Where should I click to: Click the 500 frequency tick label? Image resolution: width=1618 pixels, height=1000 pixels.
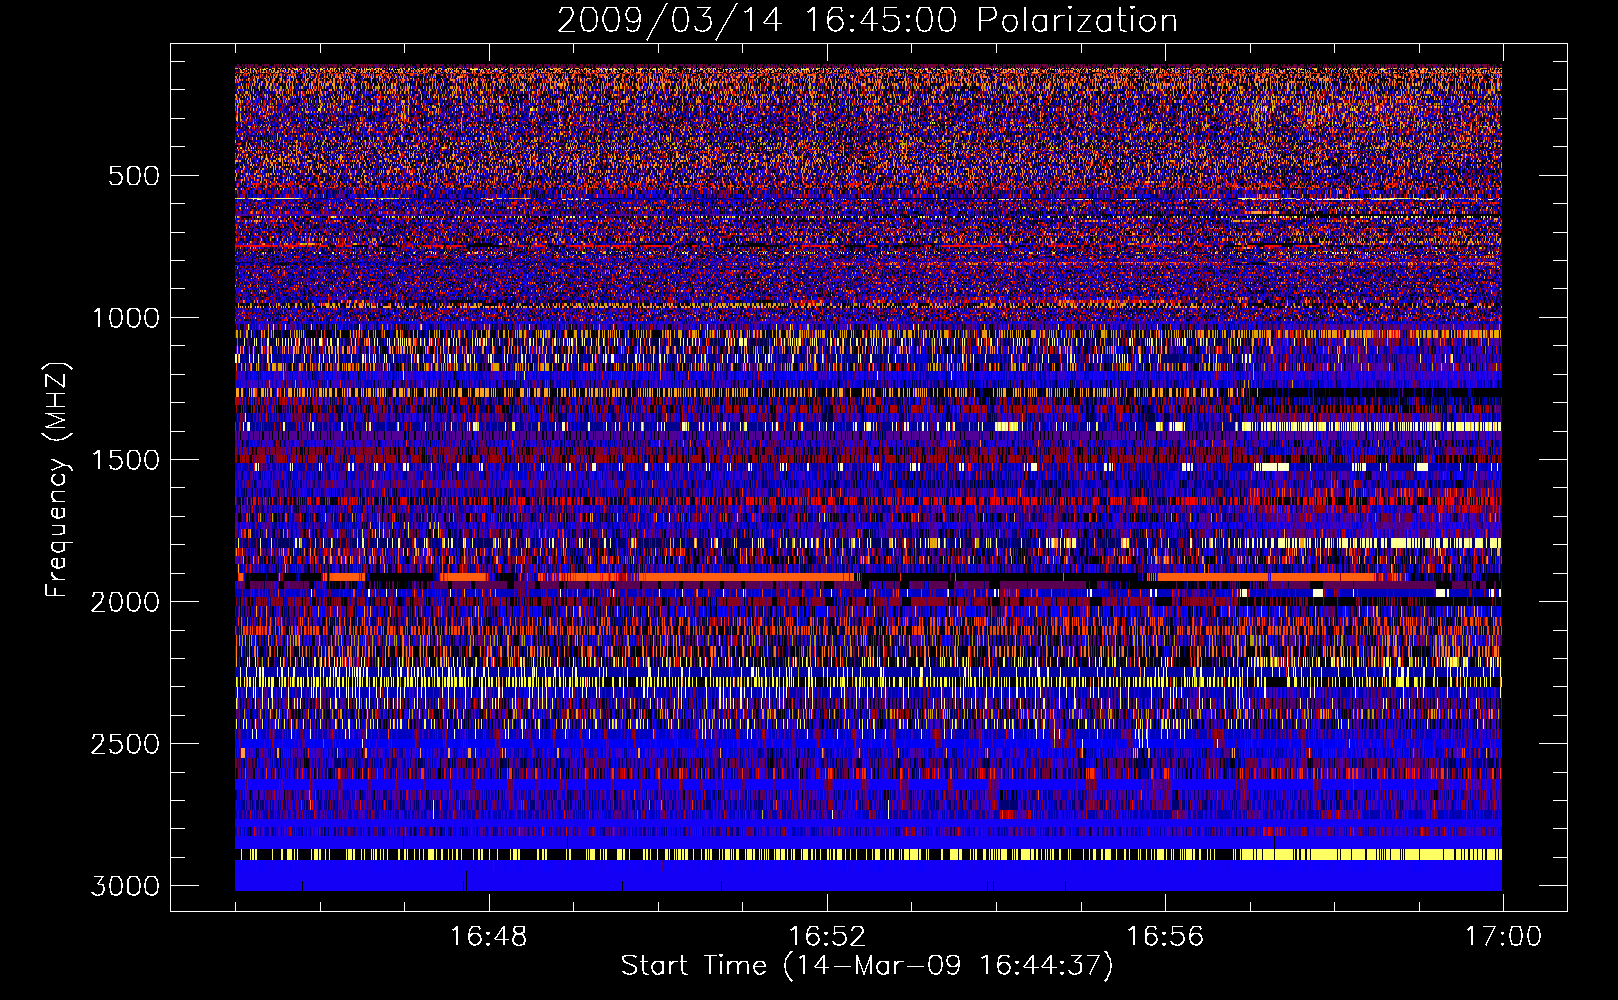pyautogui.click(x=134, y=176)
